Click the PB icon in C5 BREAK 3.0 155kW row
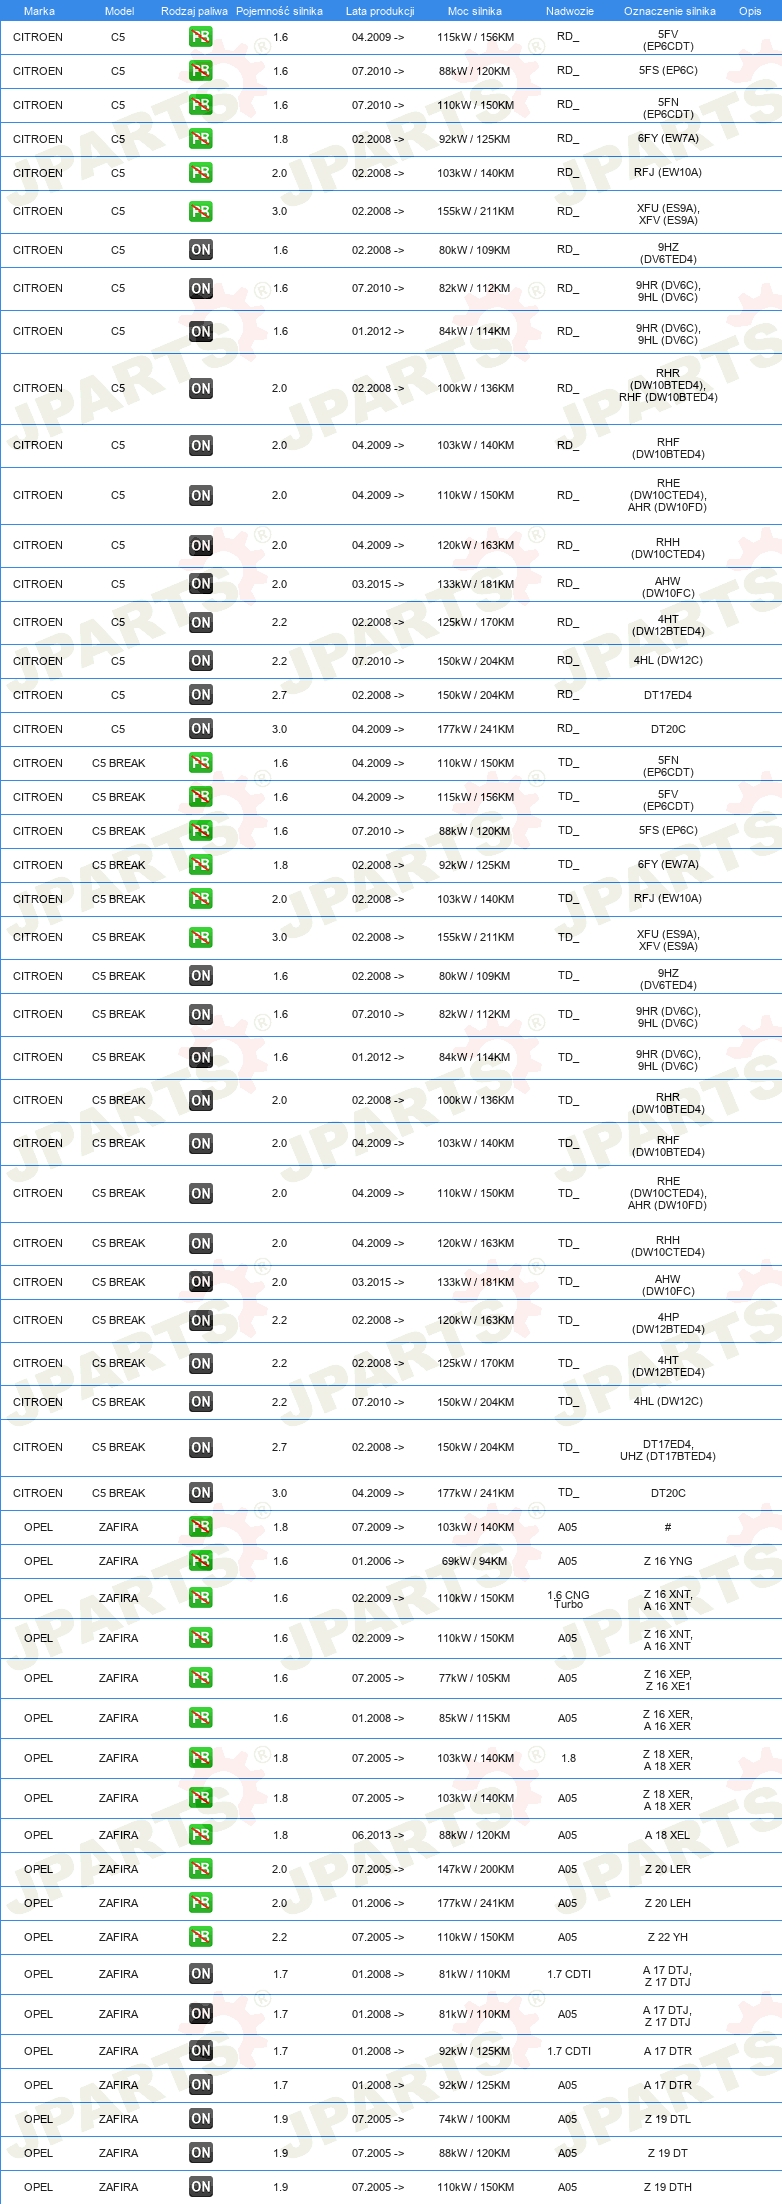This screenshot has width=782, height=2204. pos(201,937)
